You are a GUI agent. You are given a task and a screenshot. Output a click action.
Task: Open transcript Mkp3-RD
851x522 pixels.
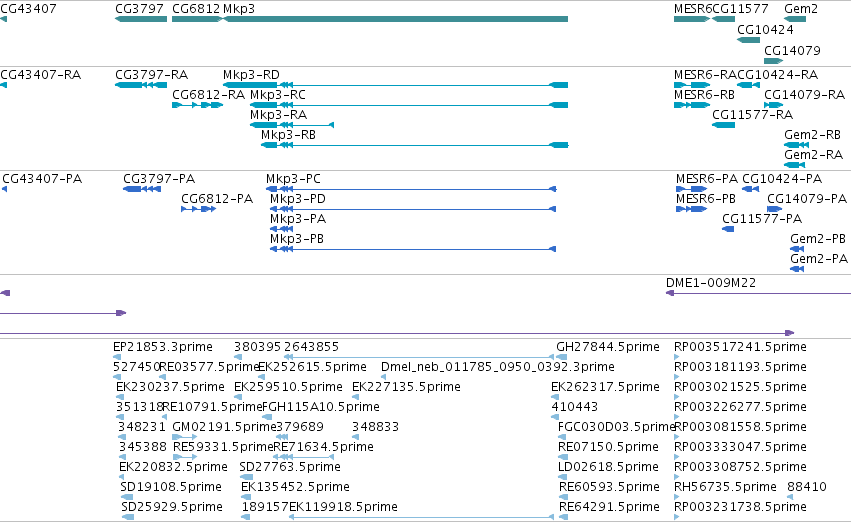tap(251, 74)
